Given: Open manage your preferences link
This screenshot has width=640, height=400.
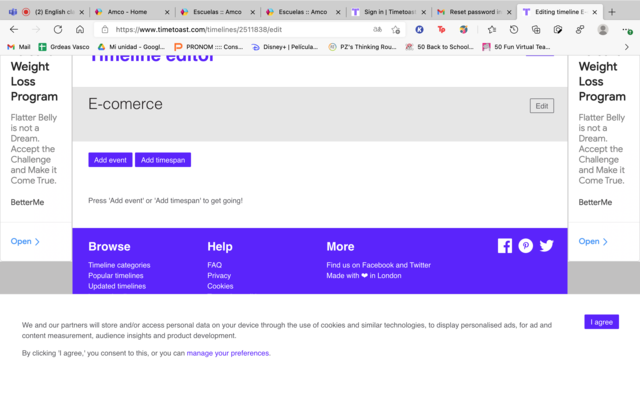Looking at the screenshot, I should [x=228, y=353].
